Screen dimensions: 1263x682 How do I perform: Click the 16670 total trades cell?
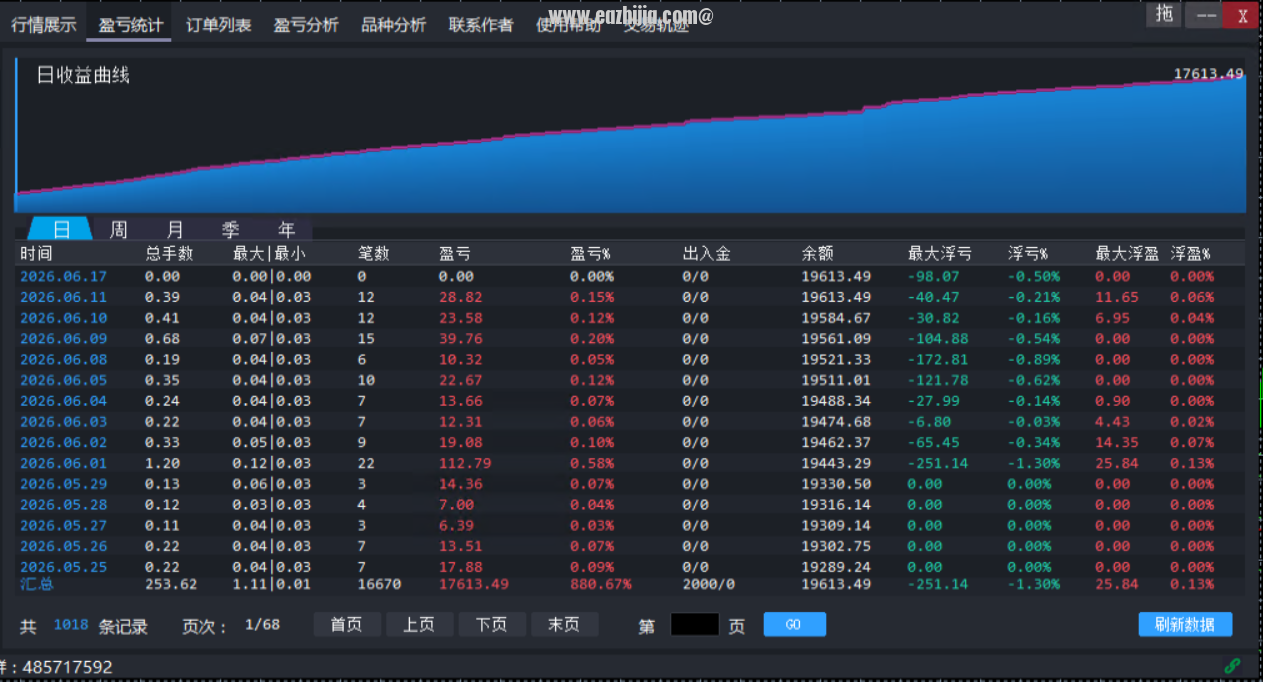(x=379, y=584)
